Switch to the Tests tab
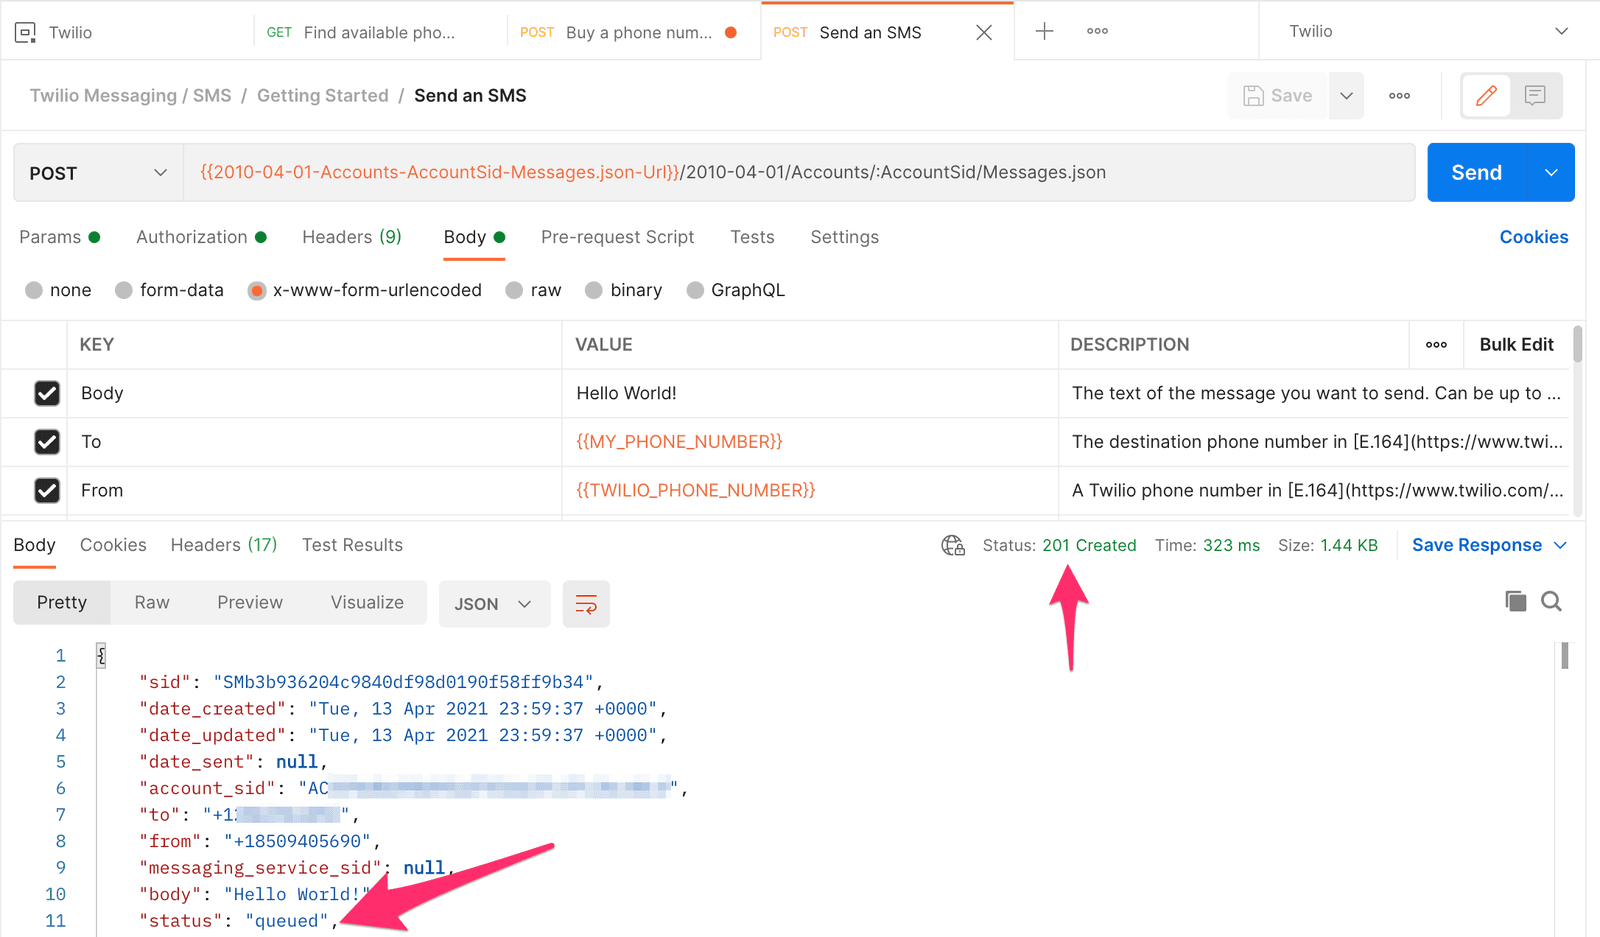The height and width of the screenshot is (937, 1600). [x=752, y=237]
